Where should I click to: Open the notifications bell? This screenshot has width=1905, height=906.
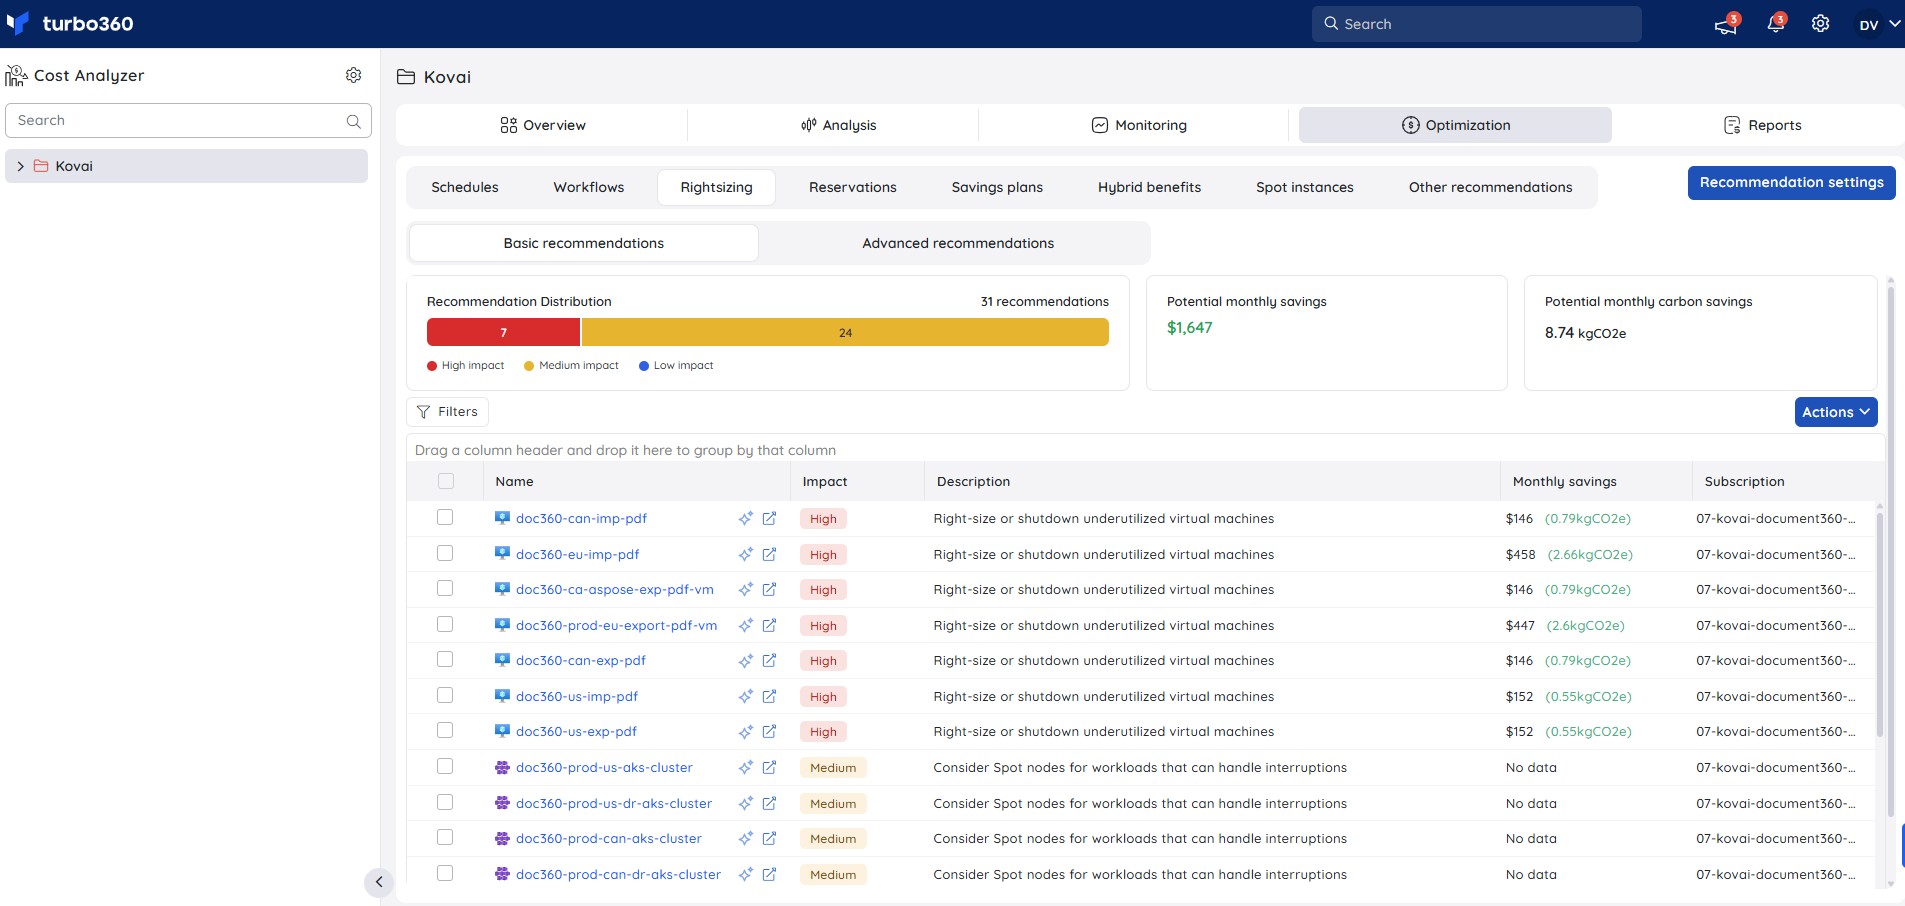(x=1776, y=24)
